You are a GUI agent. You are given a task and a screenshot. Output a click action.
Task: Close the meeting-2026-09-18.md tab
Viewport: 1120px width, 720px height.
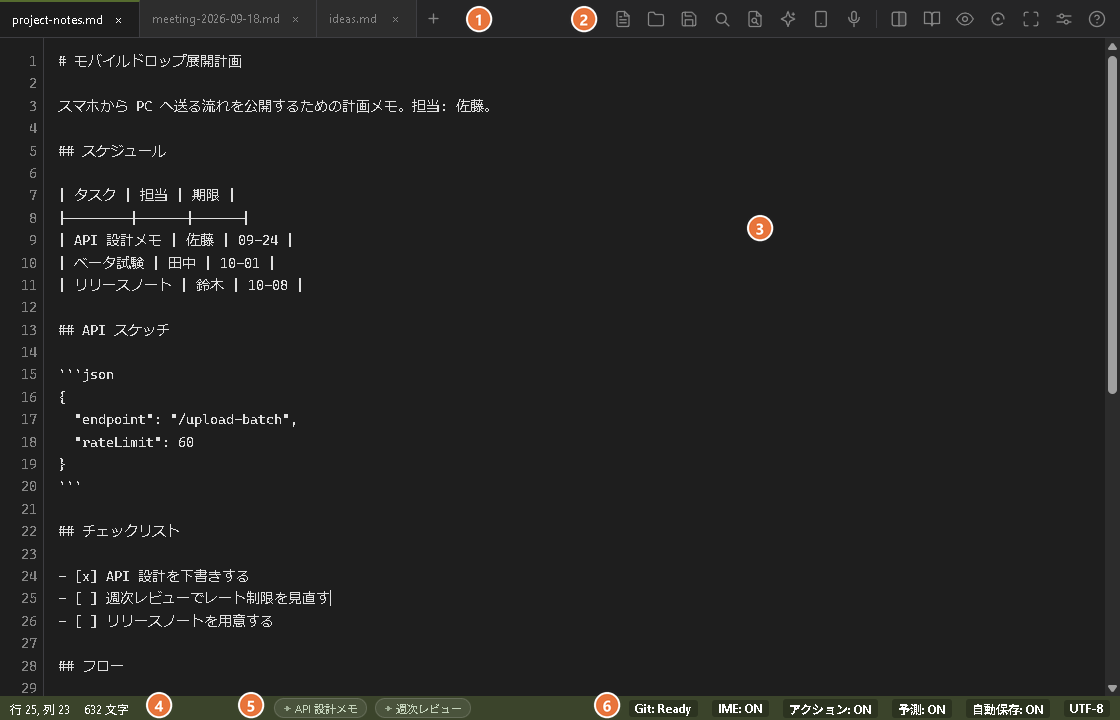point(296,19)
